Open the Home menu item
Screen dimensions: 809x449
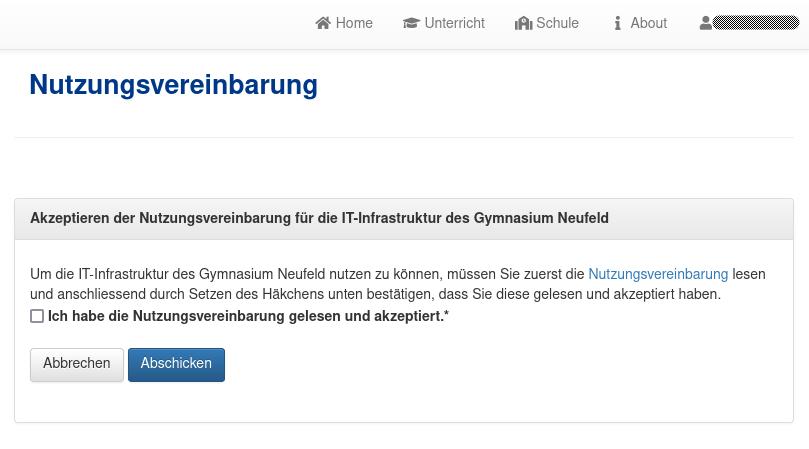pyautogui.click(x=354, y=23)
